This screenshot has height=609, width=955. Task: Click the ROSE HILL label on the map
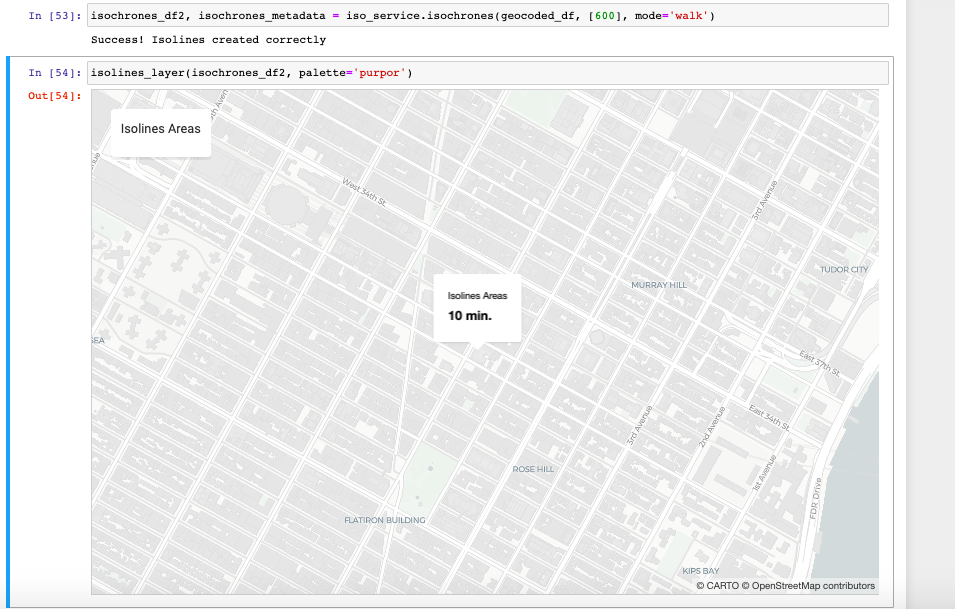[532, 467]
